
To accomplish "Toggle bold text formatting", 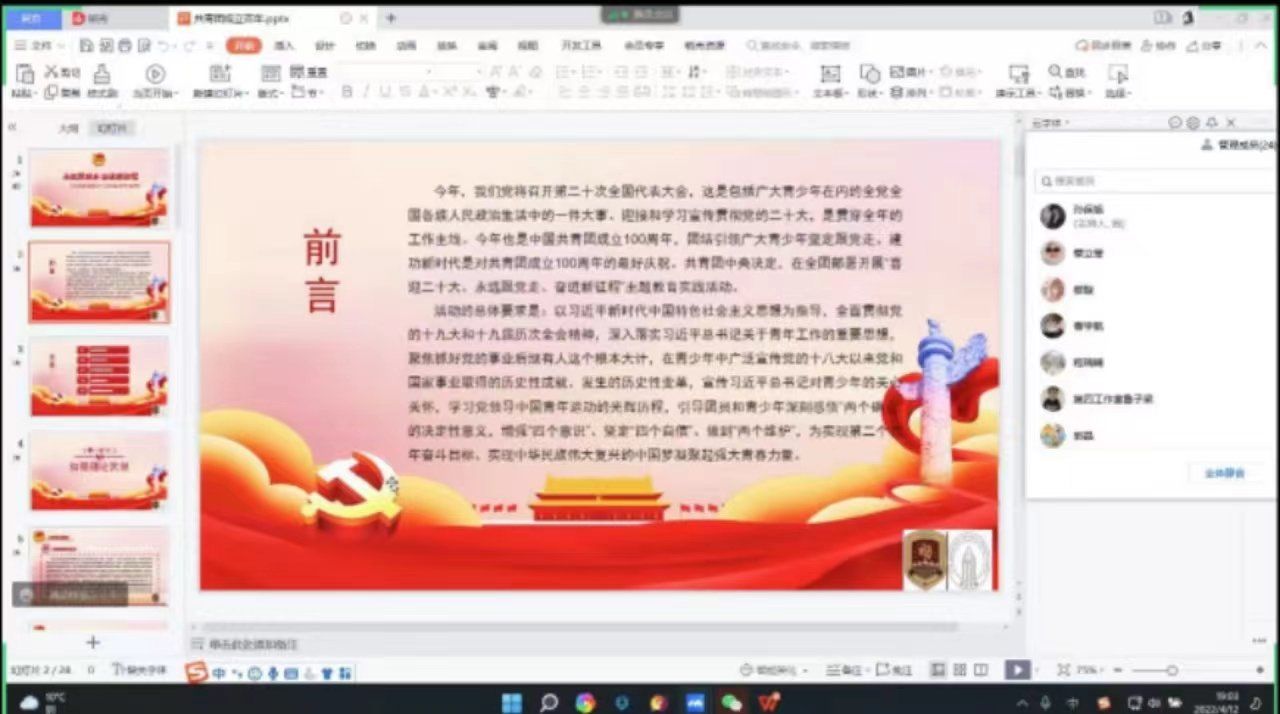I will 347,92.
